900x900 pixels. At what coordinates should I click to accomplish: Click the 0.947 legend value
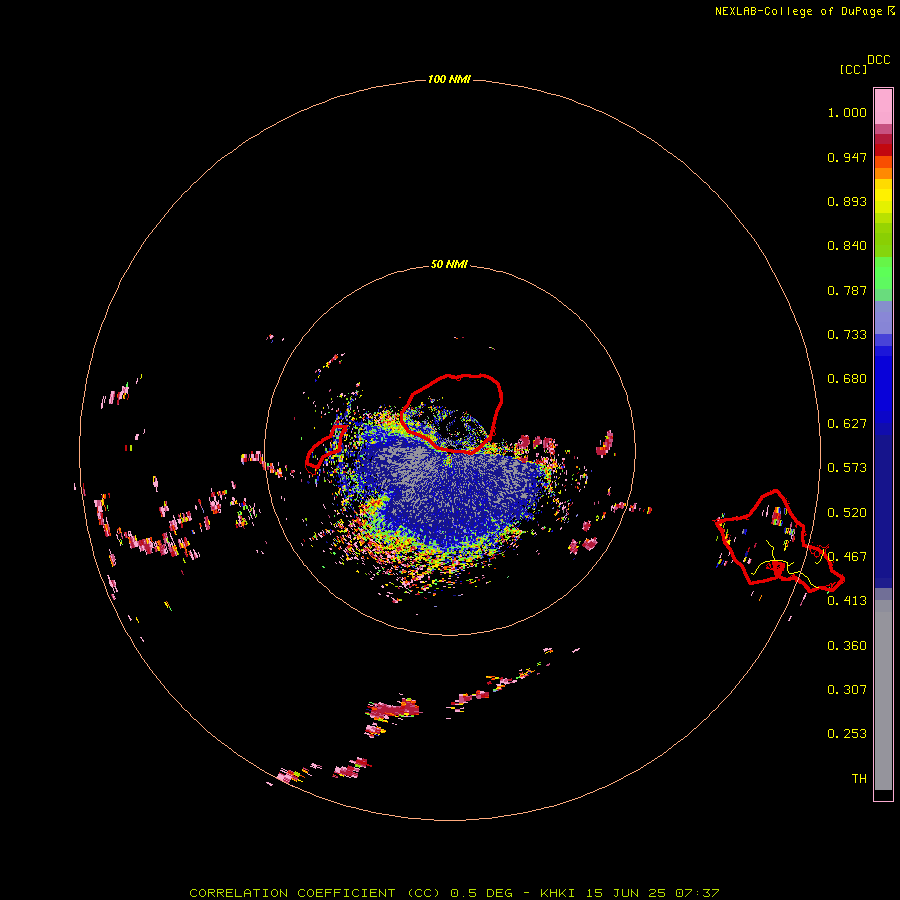pos(847,157)
